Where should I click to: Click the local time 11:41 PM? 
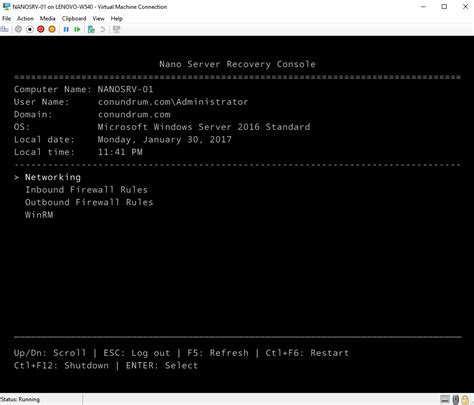pyautogui.click(x=120, y=152)
